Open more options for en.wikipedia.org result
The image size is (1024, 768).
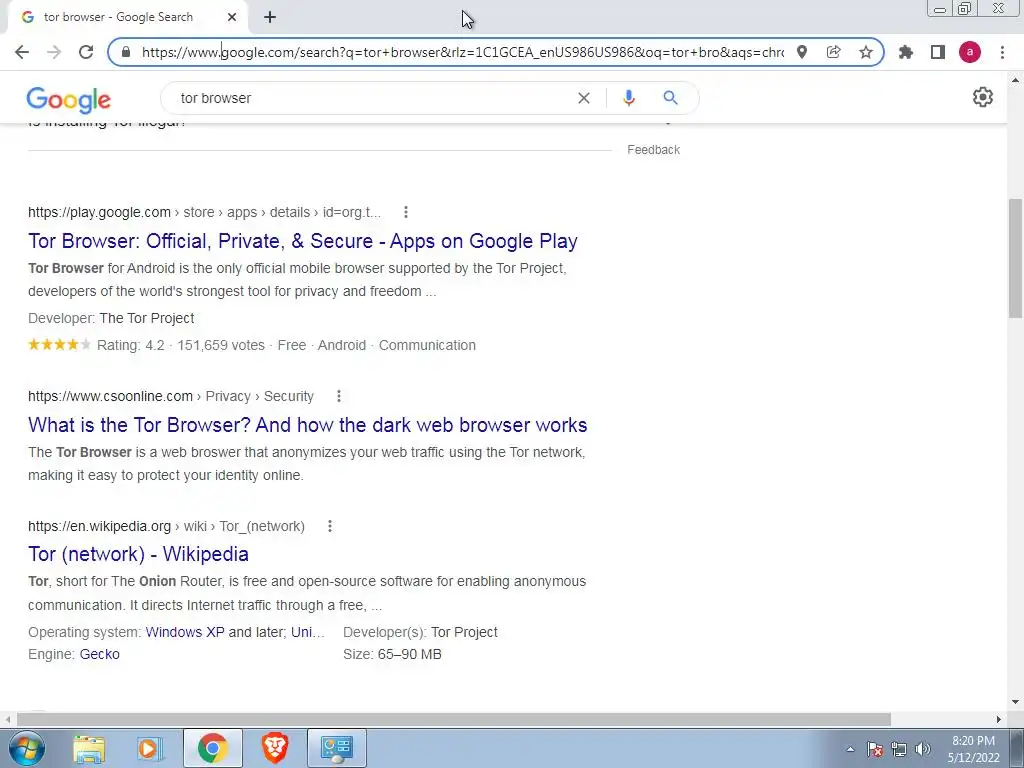330,526
